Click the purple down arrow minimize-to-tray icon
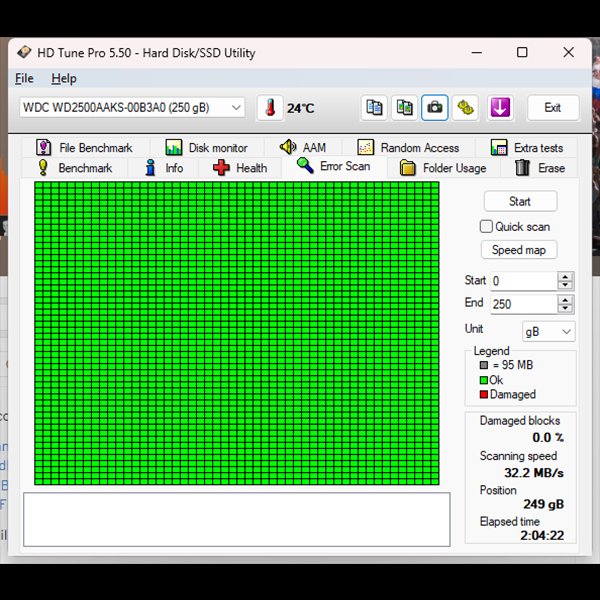Image resolution: width=600 pixels, height=600 pixels. tap(500, 108)
